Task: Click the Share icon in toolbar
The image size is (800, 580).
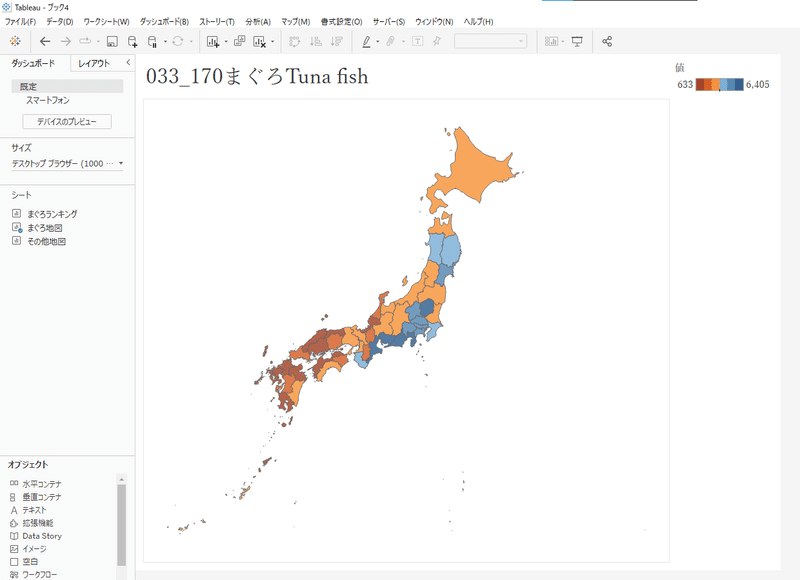Action: (x=607, y=41)
